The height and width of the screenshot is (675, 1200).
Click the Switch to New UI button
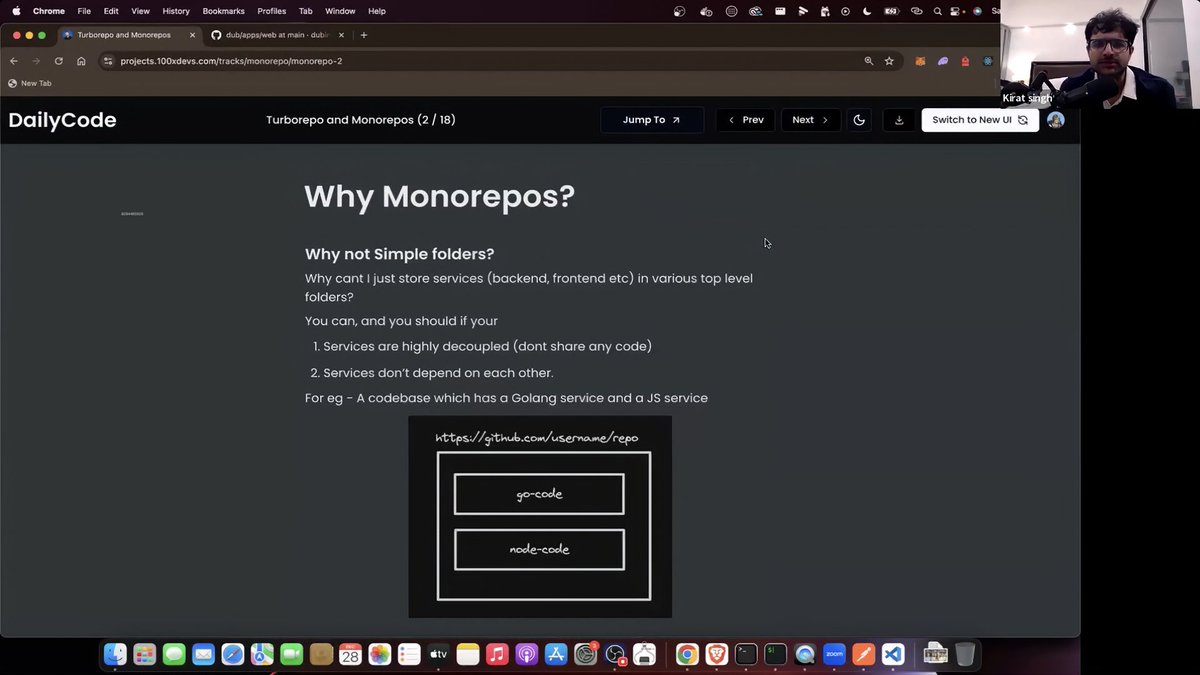click(x=978, y=119)
